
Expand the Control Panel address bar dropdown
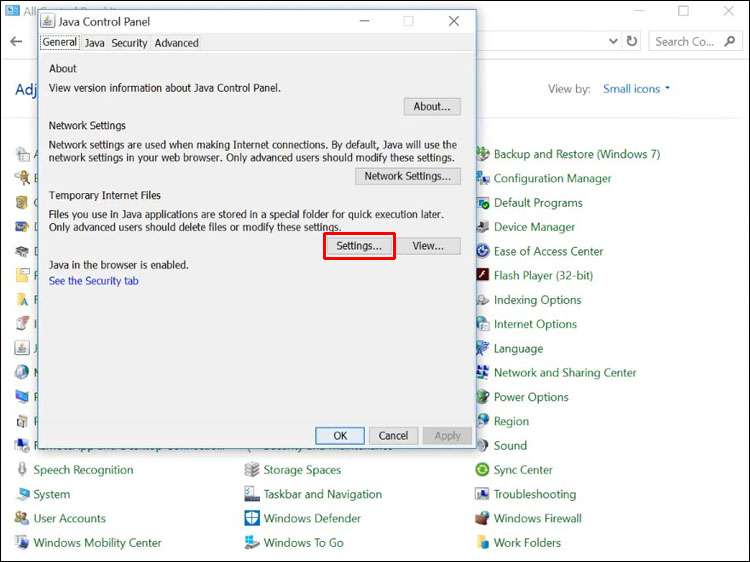pyautogui.click(x=613, y=41)
